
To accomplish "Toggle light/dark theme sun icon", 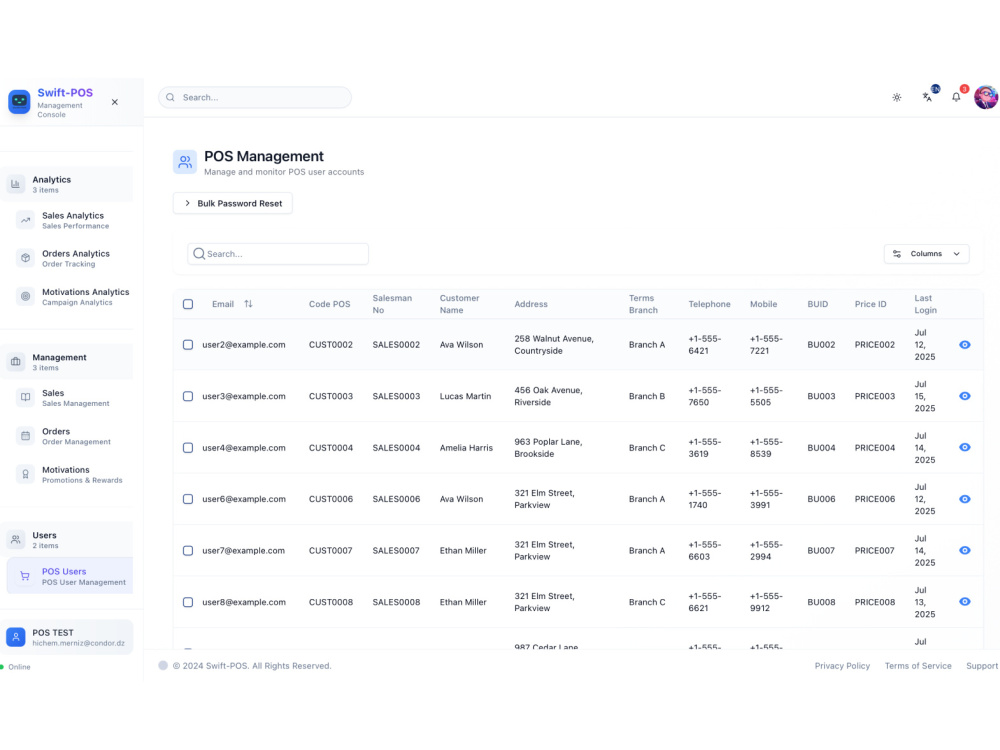I will (x=897, y=98).
